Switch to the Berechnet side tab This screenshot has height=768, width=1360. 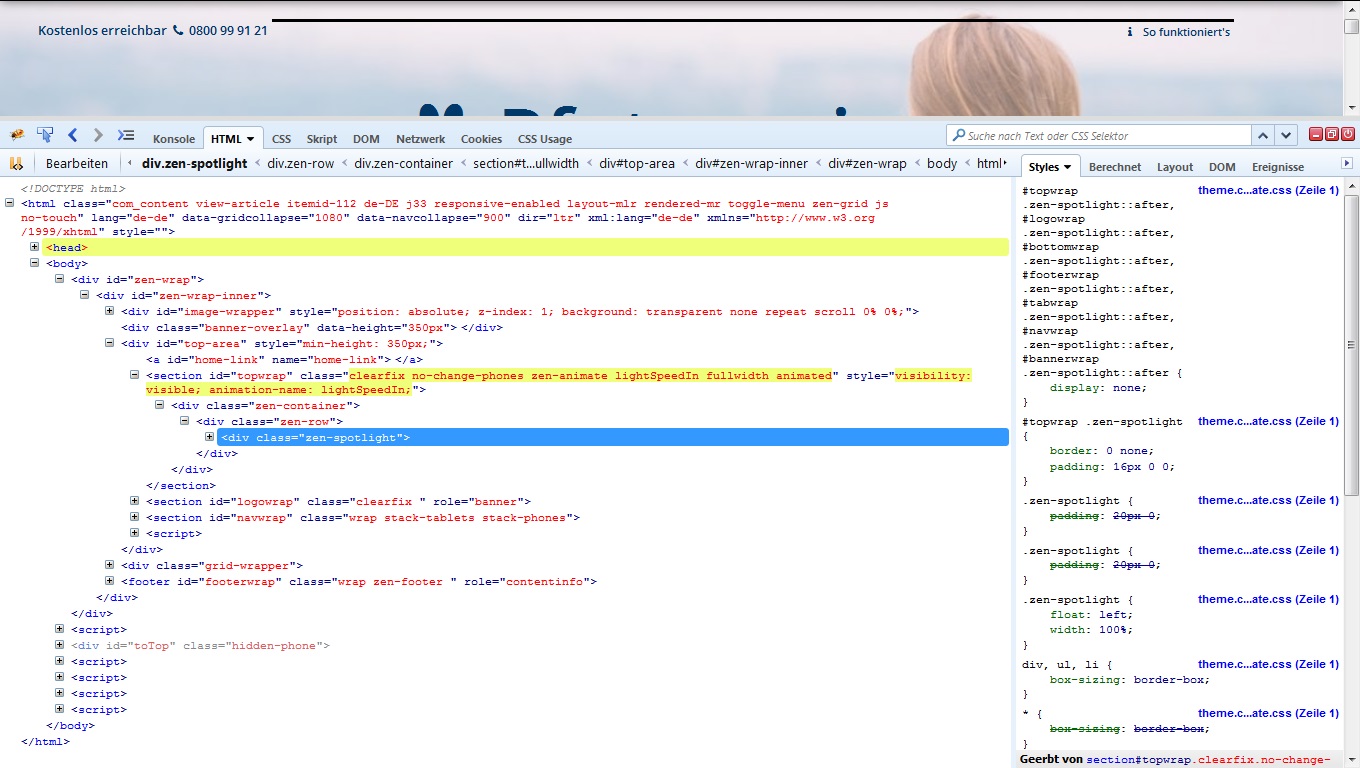tap(1115, 167)
